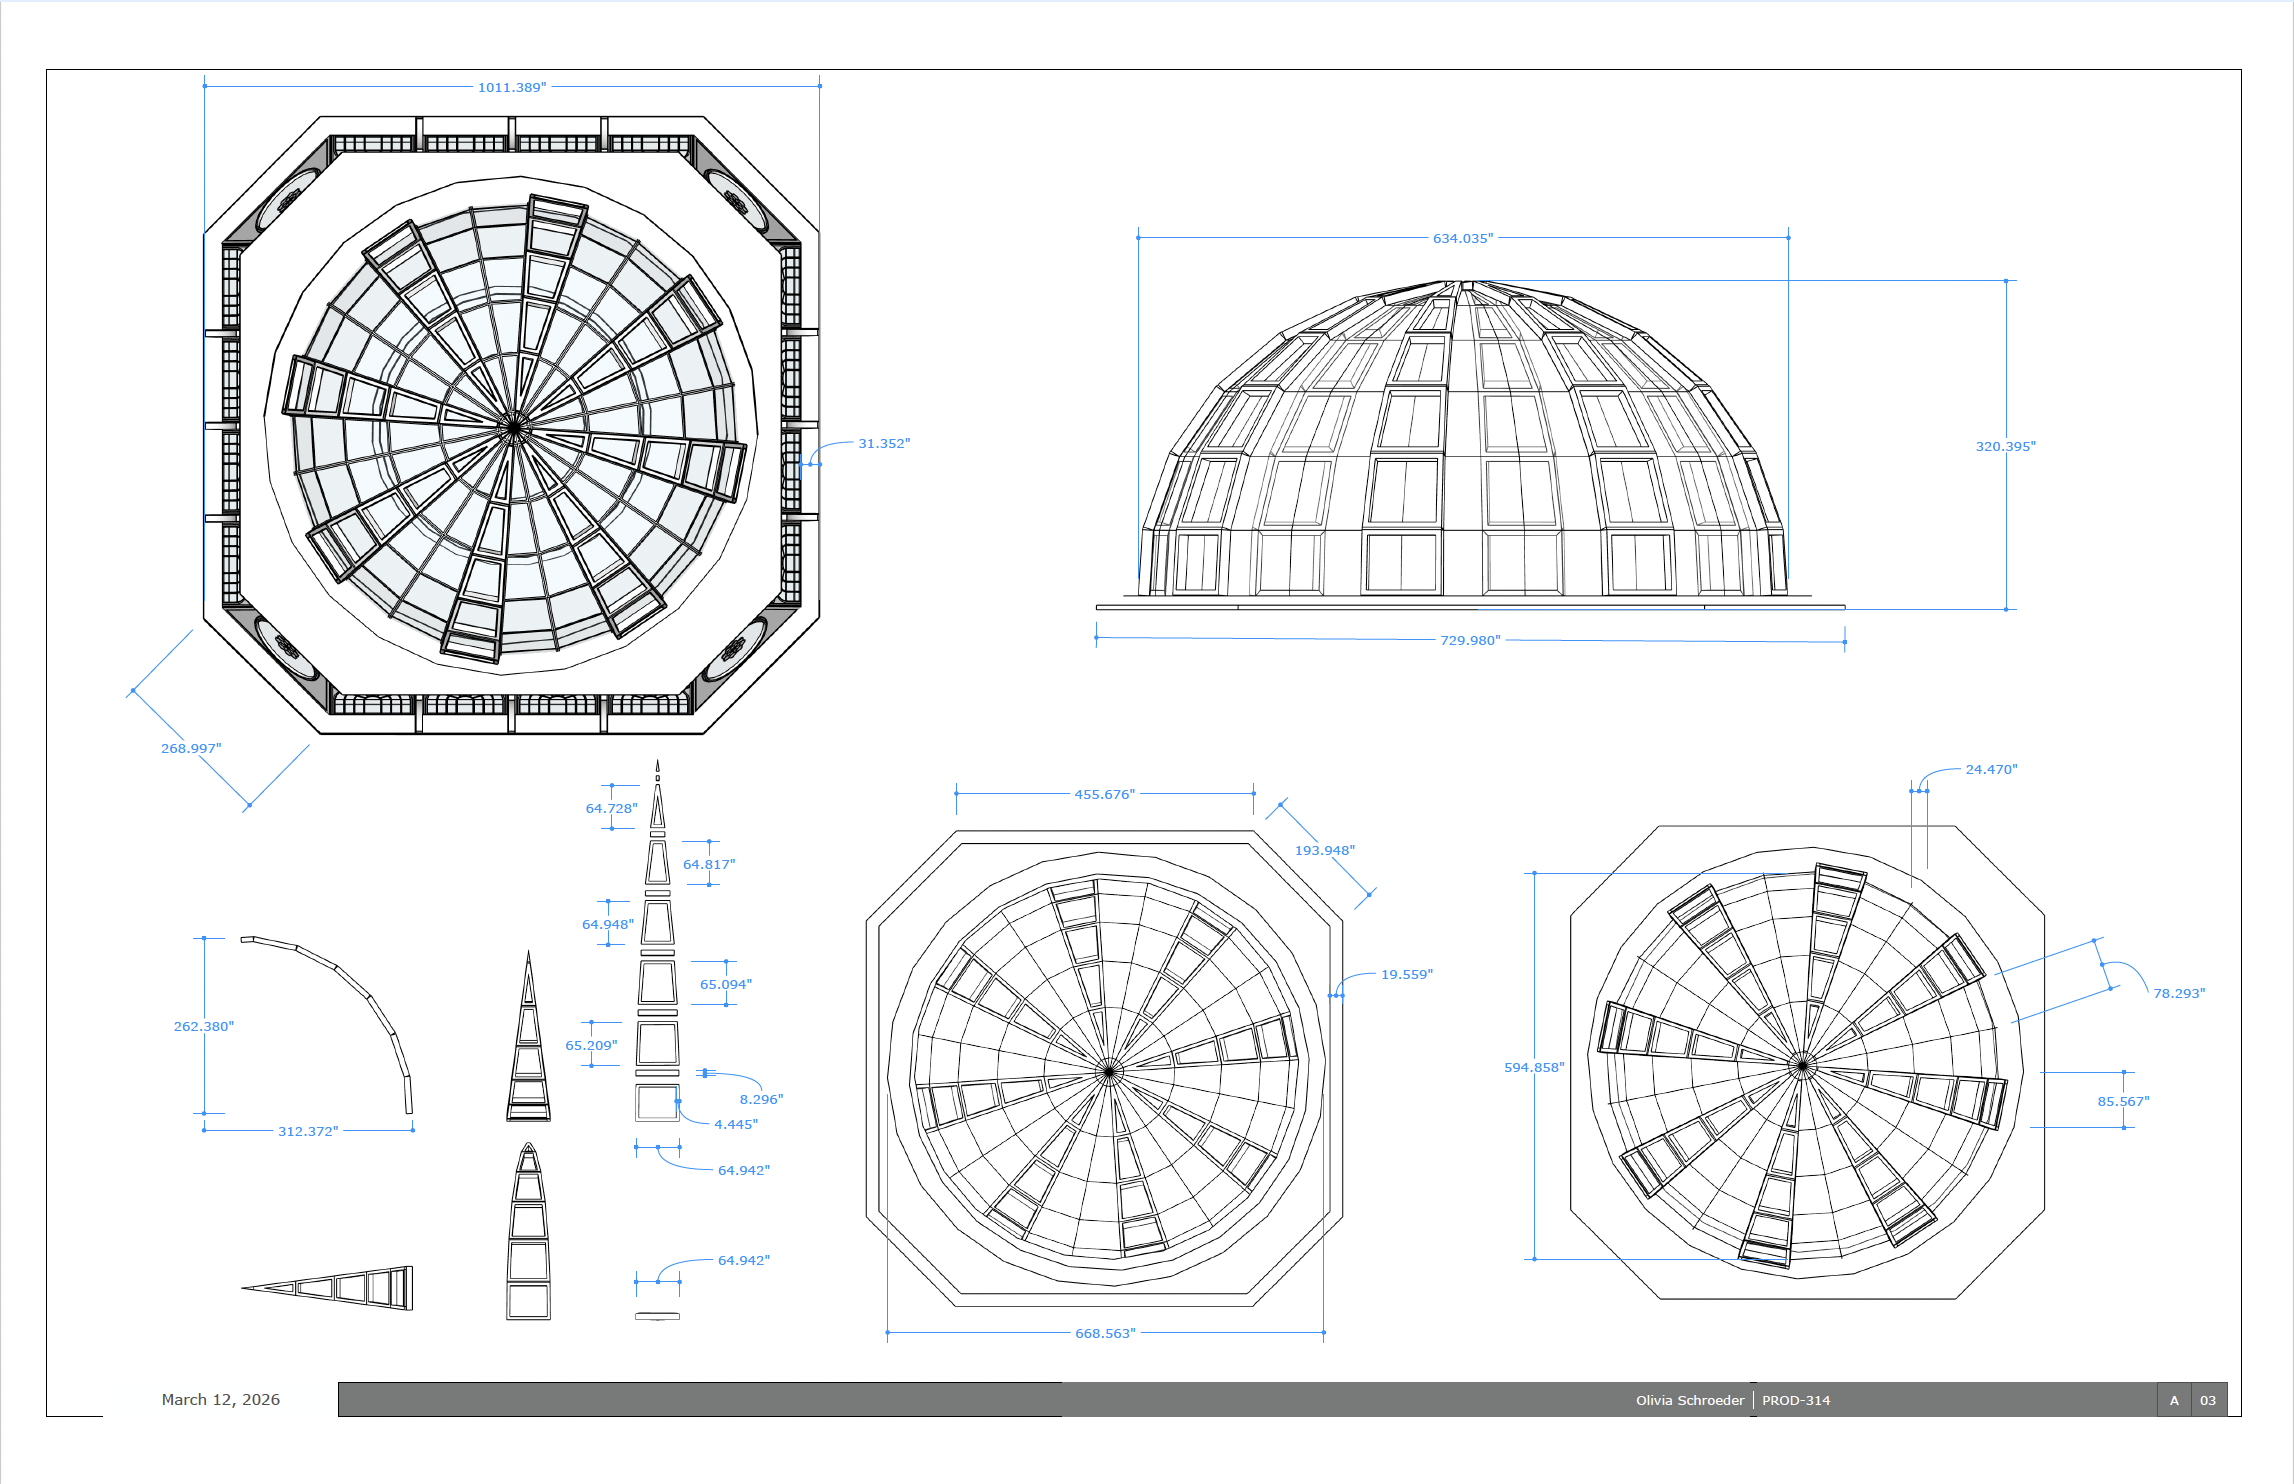Select the revision letter A box
The width and height of the screenshot is (2294, 1484).
point(2174,1400)
